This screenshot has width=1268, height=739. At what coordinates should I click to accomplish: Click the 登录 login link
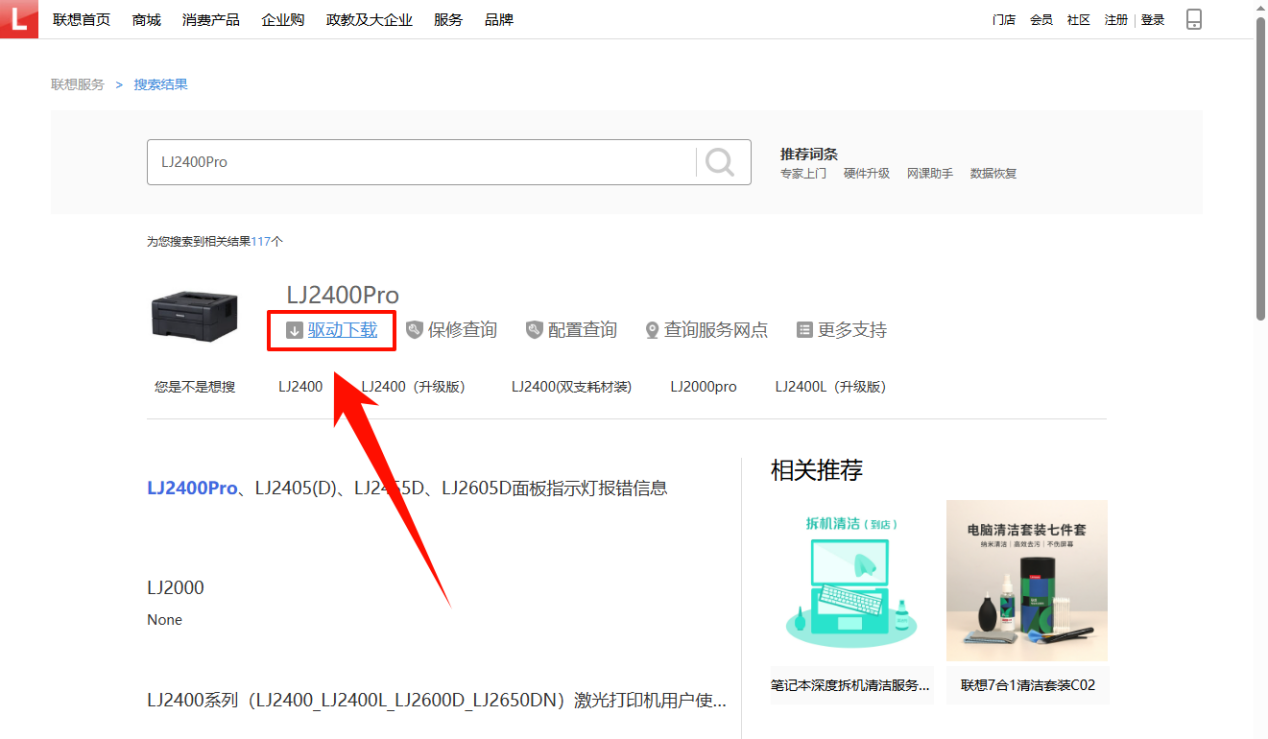(1152, 18)
